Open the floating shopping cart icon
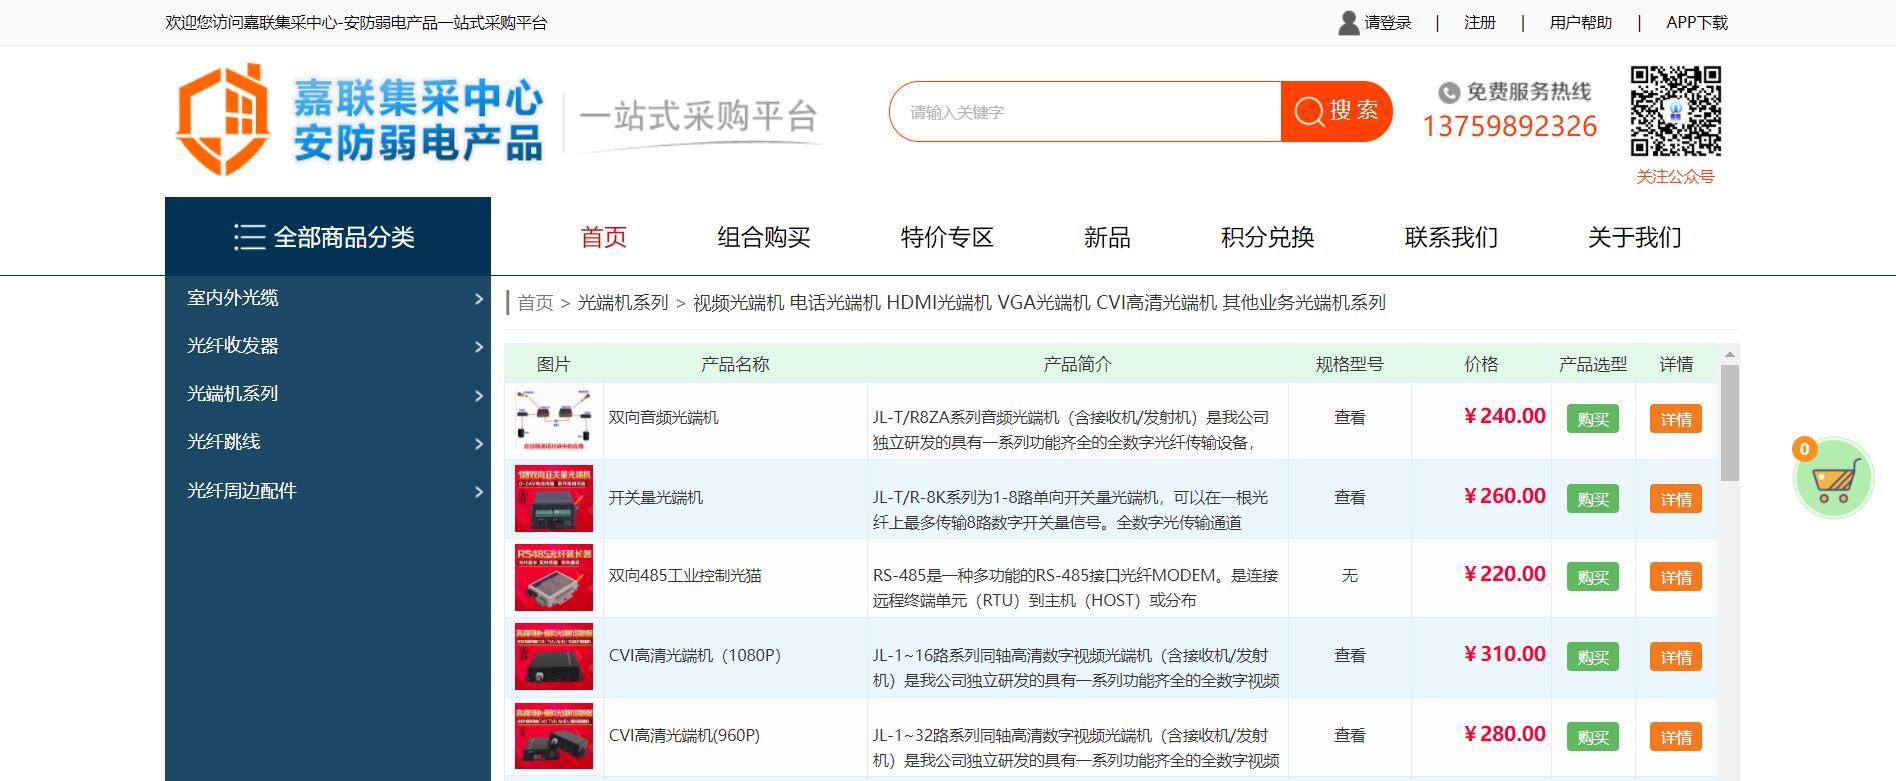The height and width of the screenshot is (781, 1896). pyautogui.click(x=1833, y=480)
